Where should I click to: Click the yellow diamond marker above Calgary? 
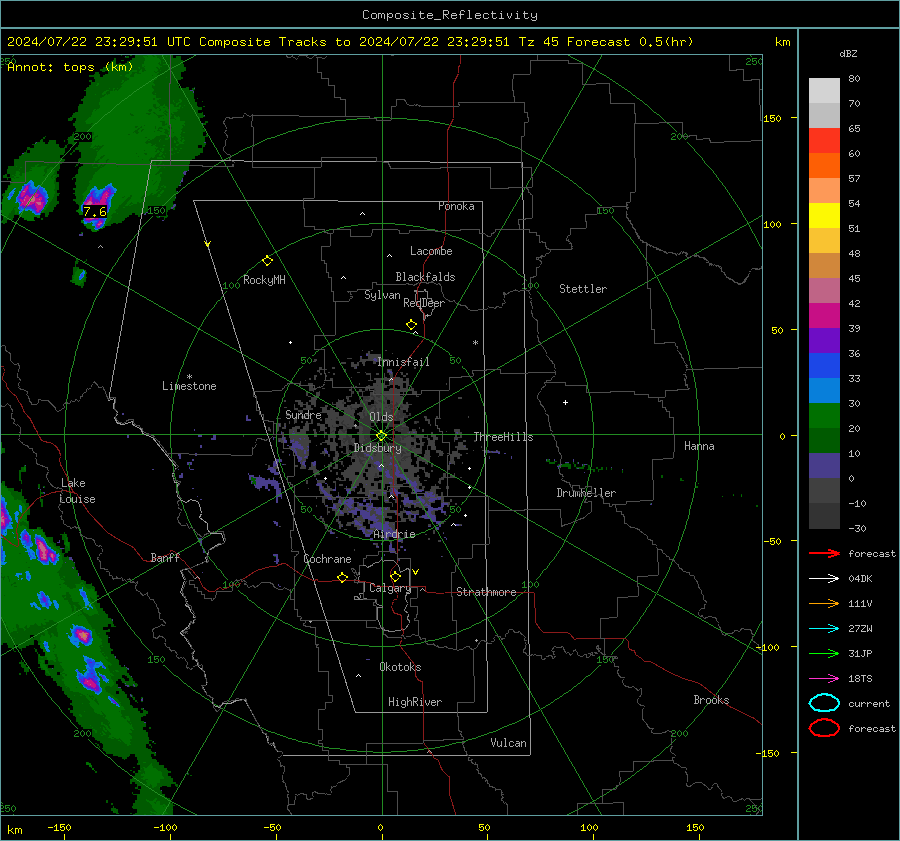click(395, 576)
